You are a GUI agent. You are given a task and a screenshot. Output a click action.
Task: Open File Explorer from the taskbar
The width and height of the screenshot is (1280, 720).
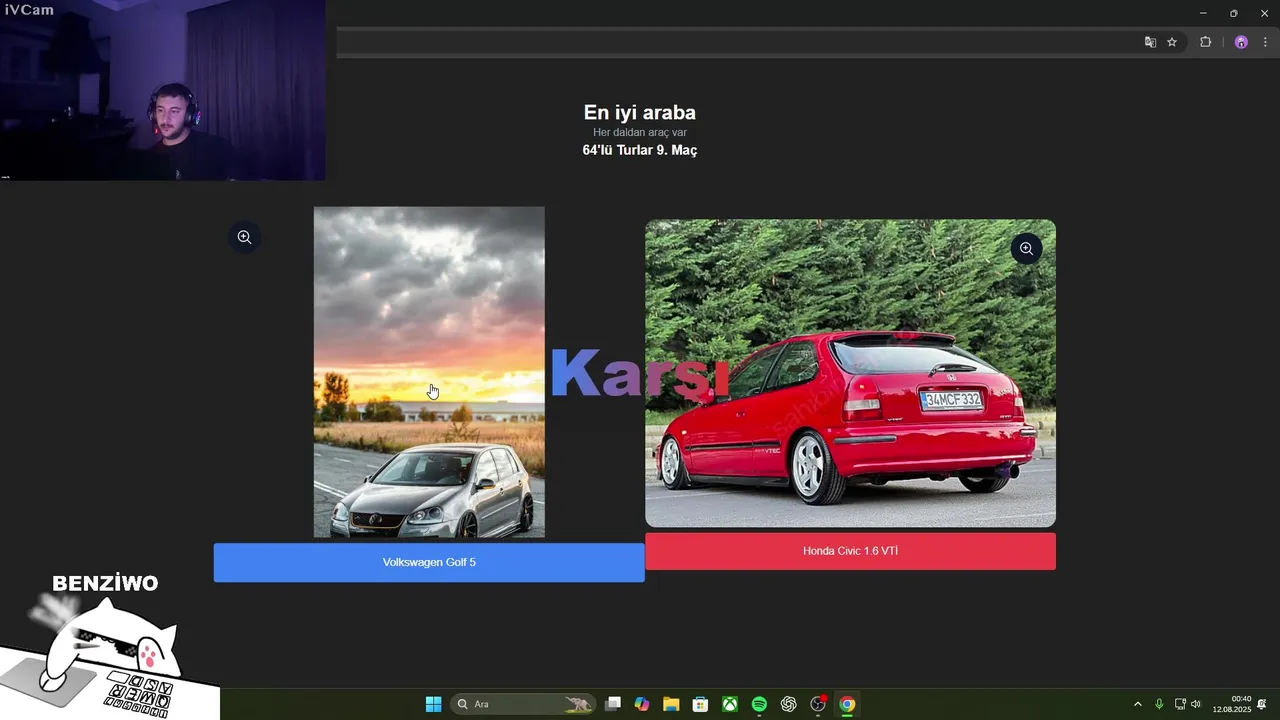pos(671,704)
